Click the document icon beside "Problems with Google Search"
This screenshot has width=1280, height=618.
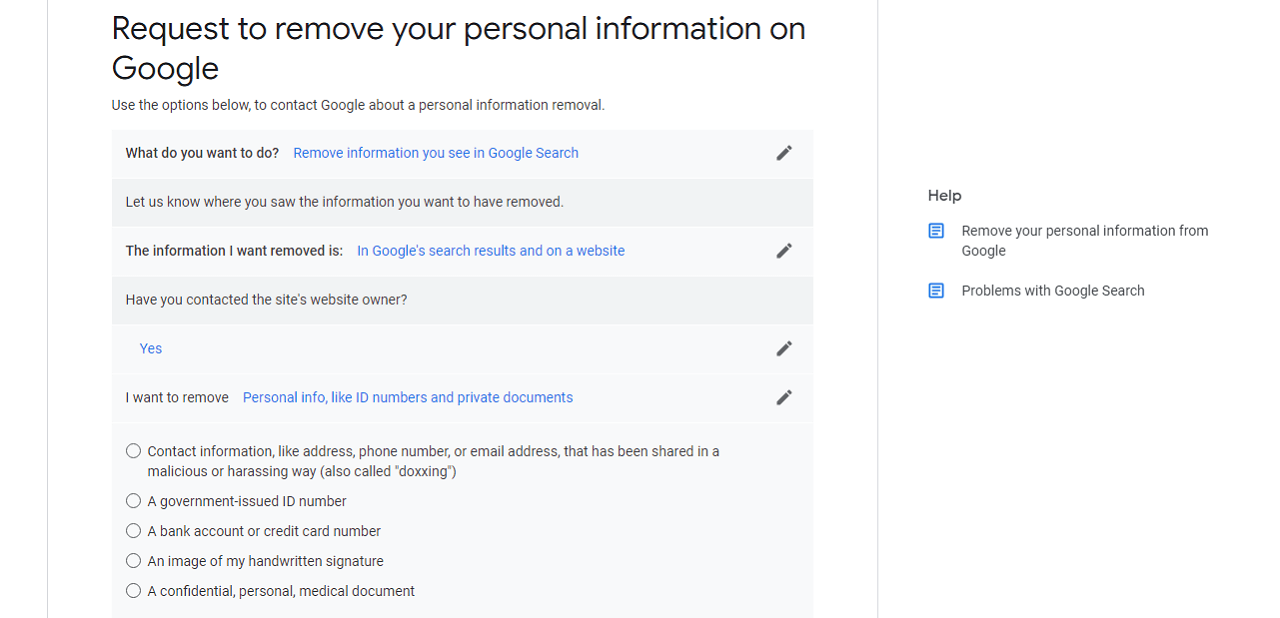click(x=936, y=291)
